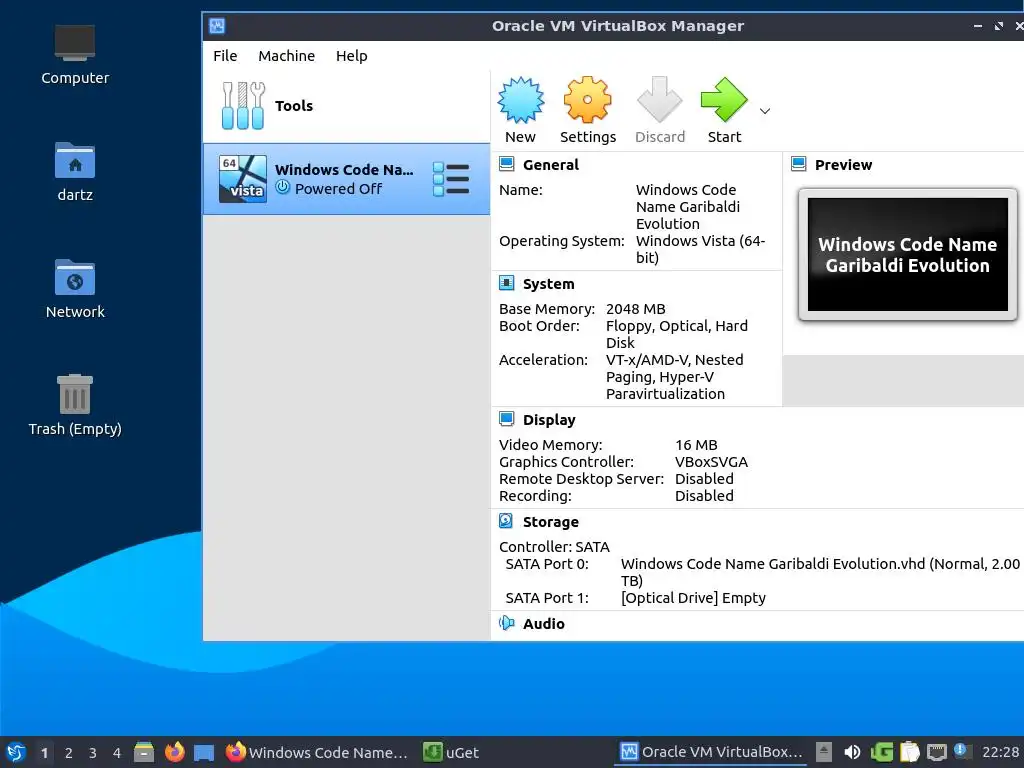Click Oracle VM VirtualBox taskbar button

coord(711,752)
